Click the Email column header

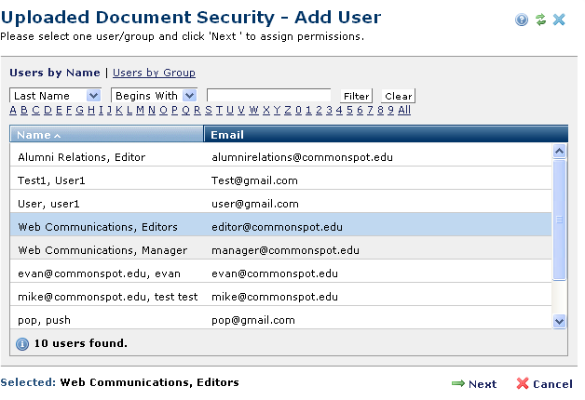386,134
